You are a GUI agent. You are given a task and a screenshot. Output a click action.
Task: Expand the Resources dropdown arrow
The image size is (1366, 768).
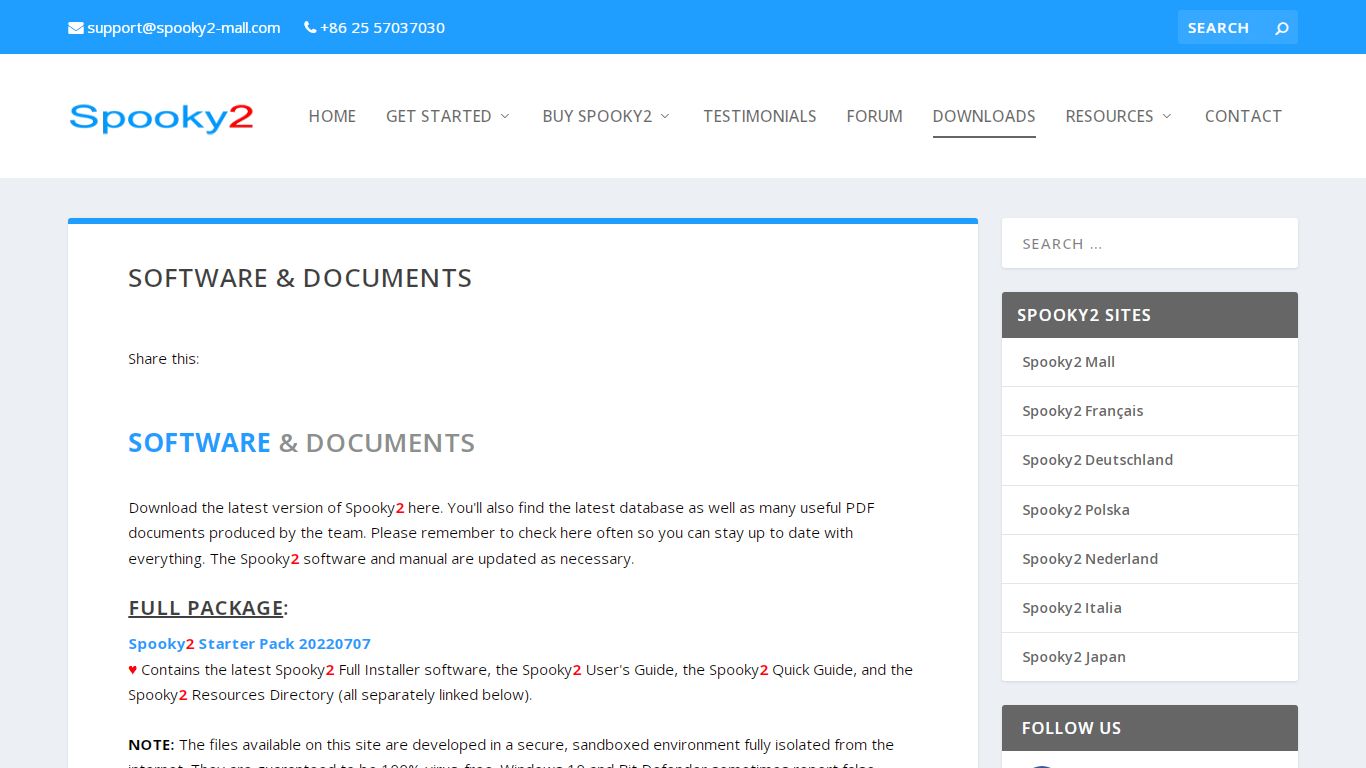coord(1167,116)
